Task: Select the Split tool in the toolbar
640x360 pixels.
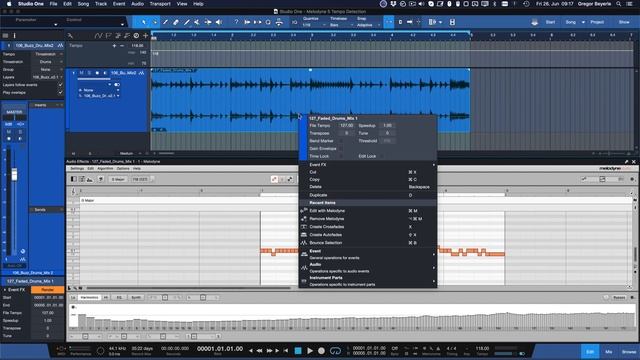Action: pos(165,22)
